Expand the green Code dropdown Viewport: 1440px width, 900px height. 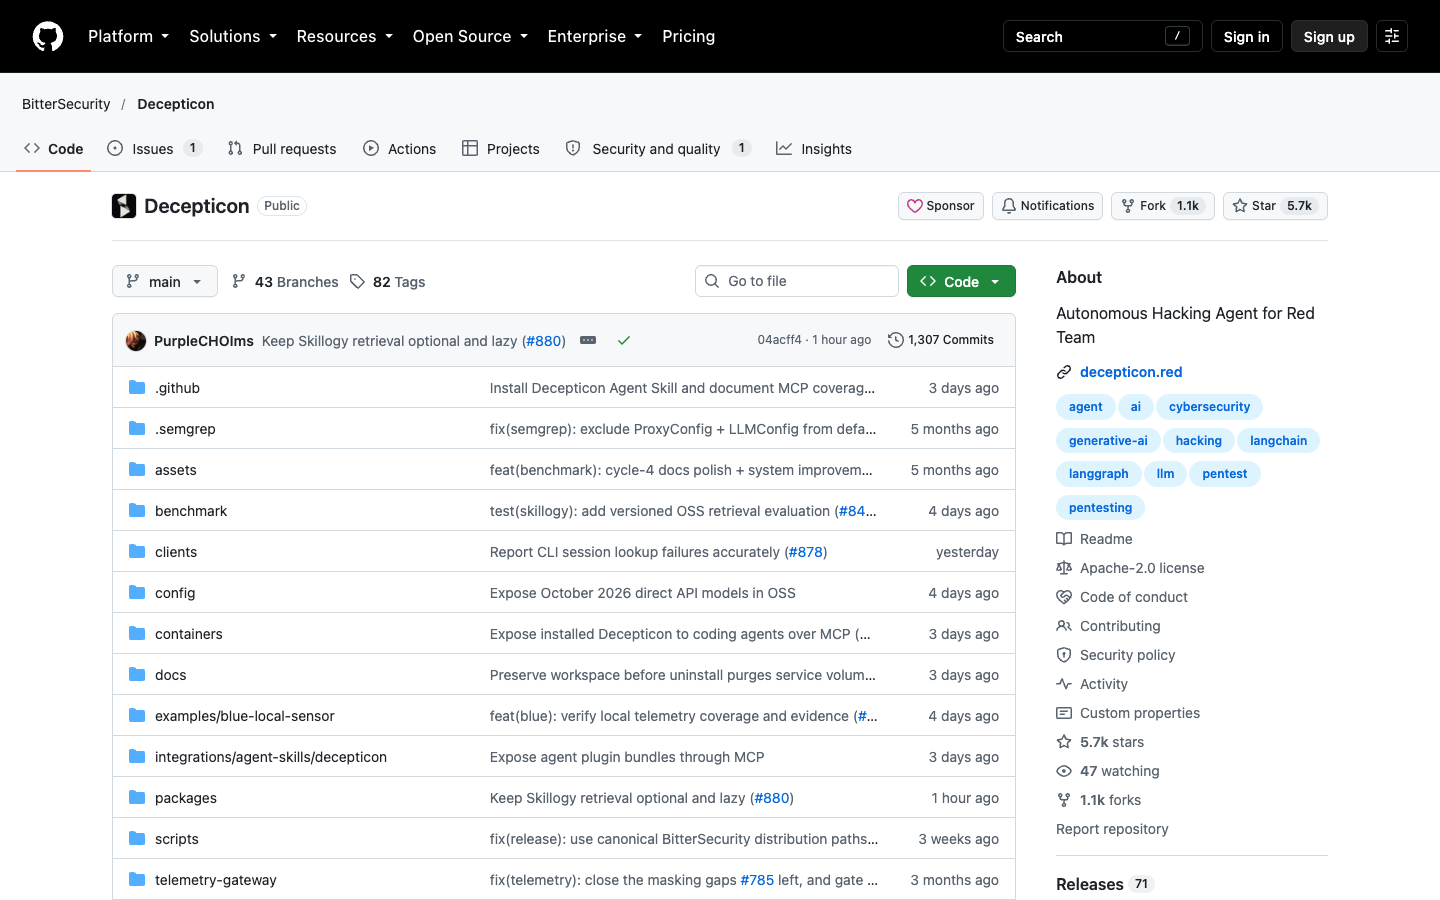point(961,282)
